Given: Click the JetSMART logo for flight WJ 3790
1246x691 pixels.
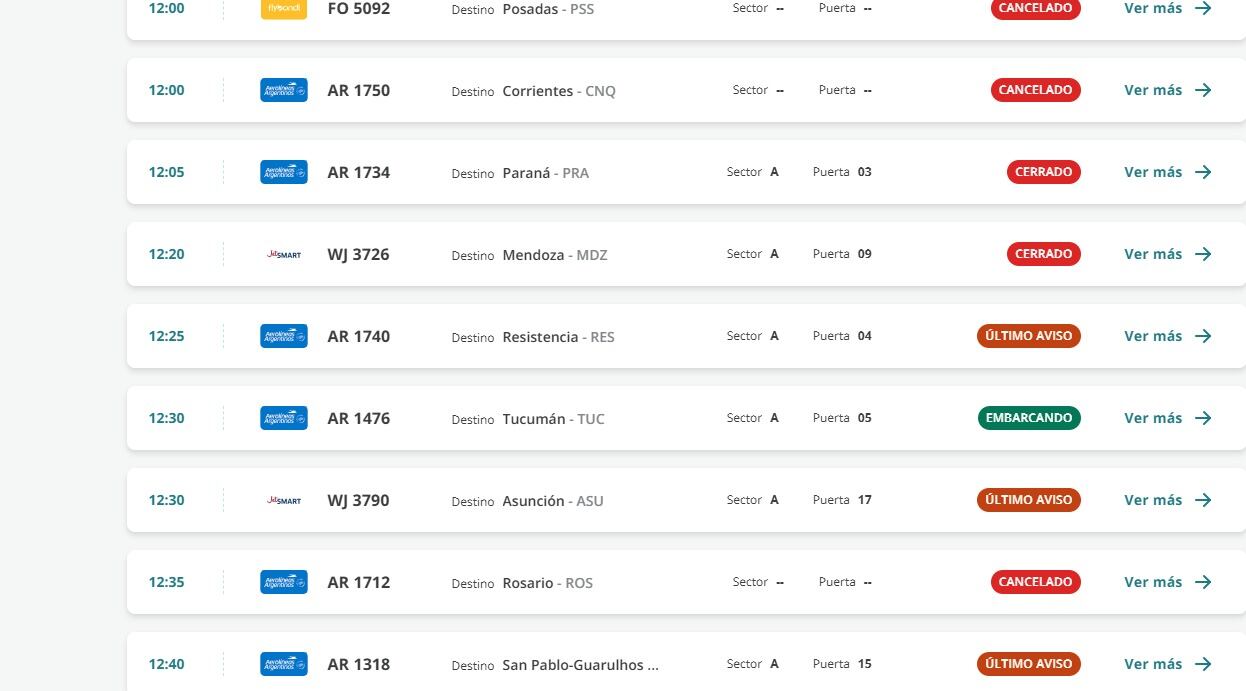Looking at the screenshot, I should pyautogui.click(x=284, y=500).
